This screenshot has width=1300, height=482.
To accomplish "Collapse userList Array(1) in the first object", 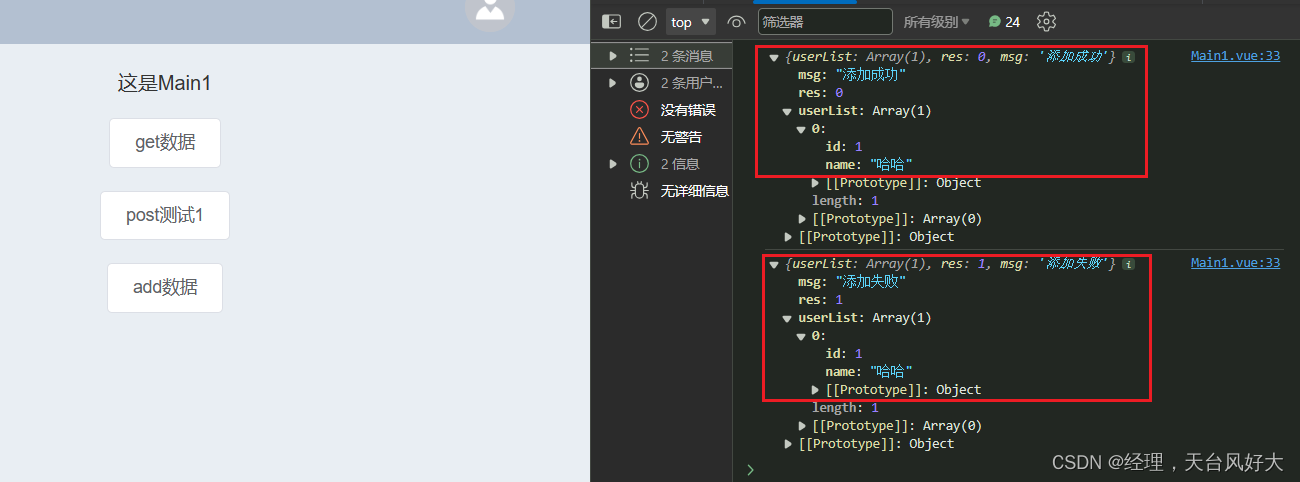I will (x=788, y=112).
